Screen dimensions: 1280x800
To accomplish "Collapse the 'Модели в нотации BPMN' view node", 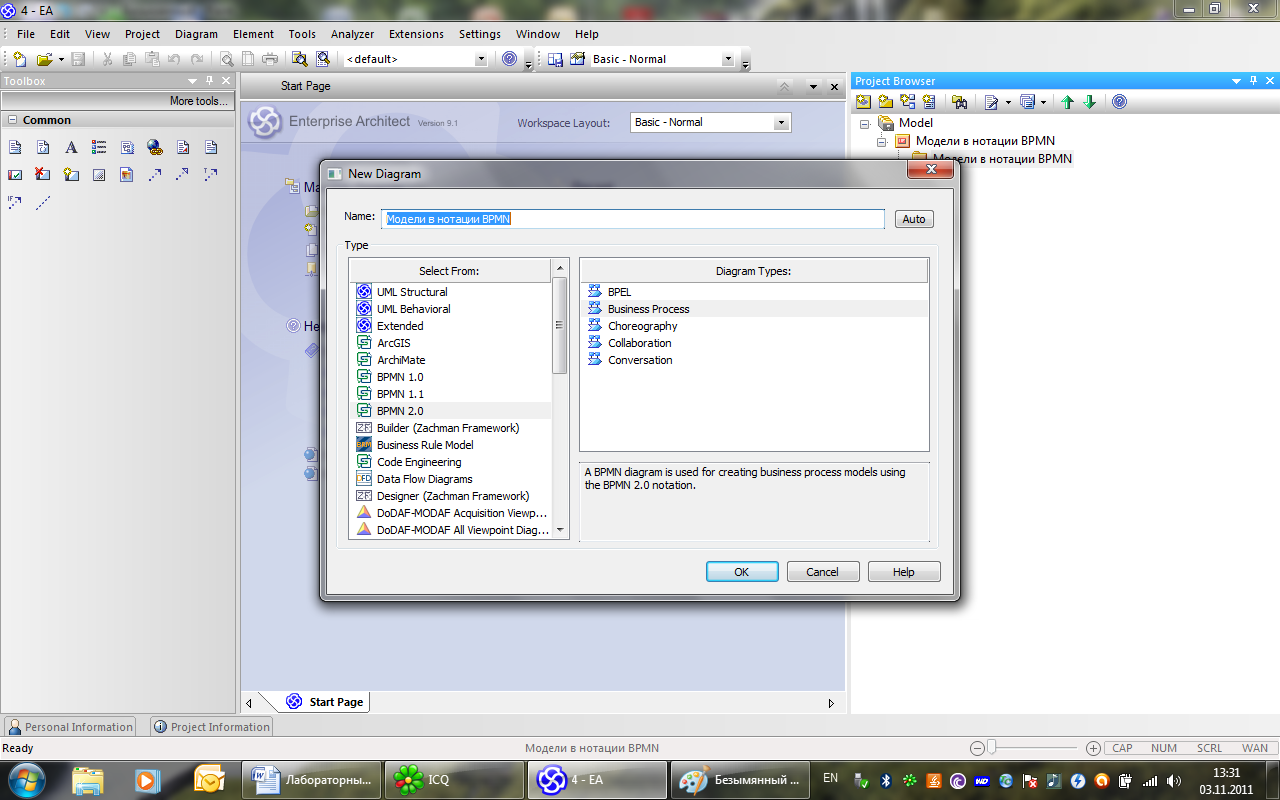I will tap(882, 142).
